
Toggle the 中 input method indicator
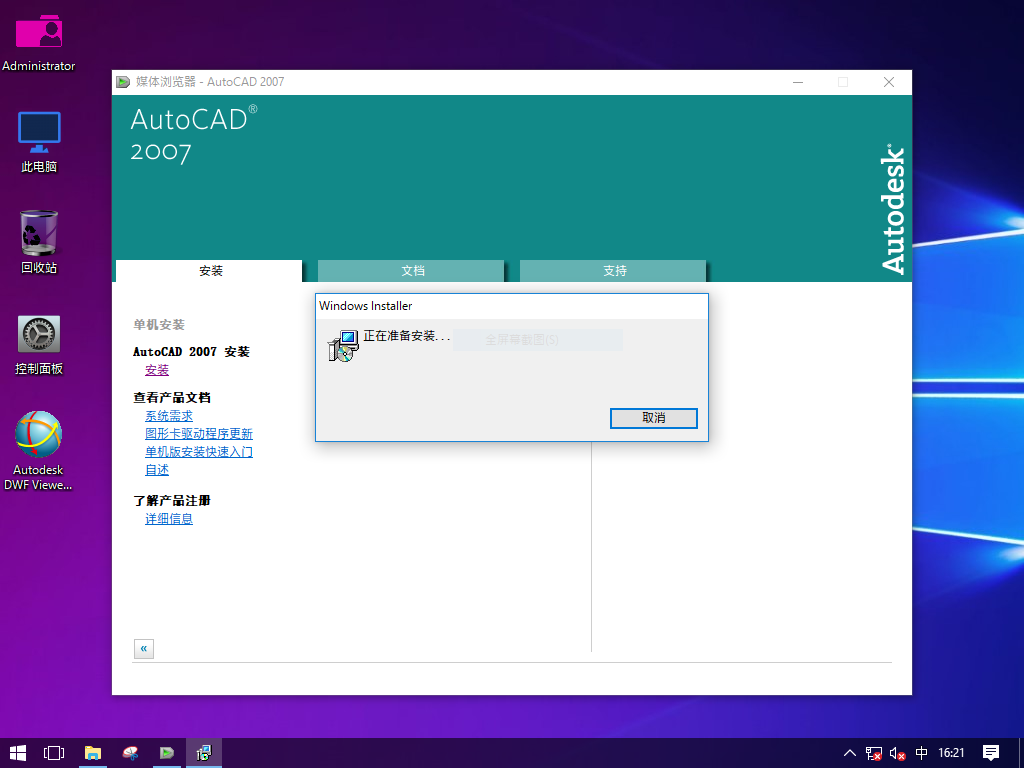[922, 753]
